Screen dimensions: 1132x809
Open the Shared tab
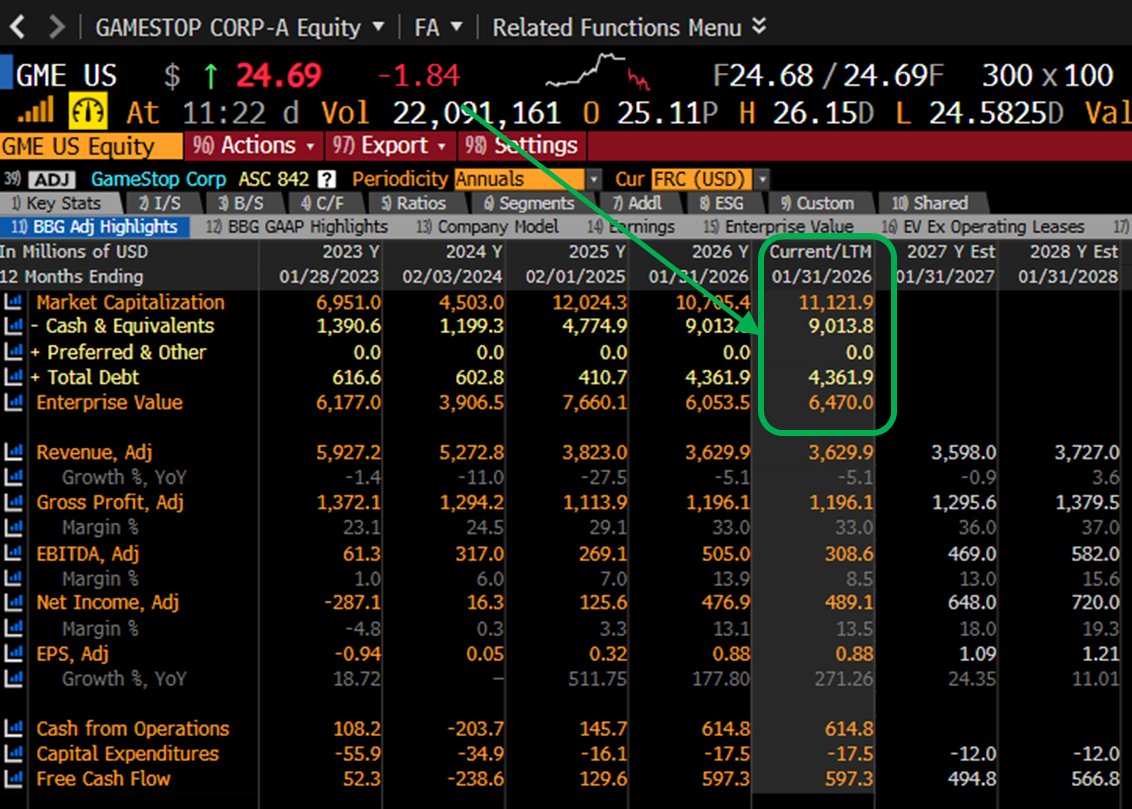pos(930,204)
